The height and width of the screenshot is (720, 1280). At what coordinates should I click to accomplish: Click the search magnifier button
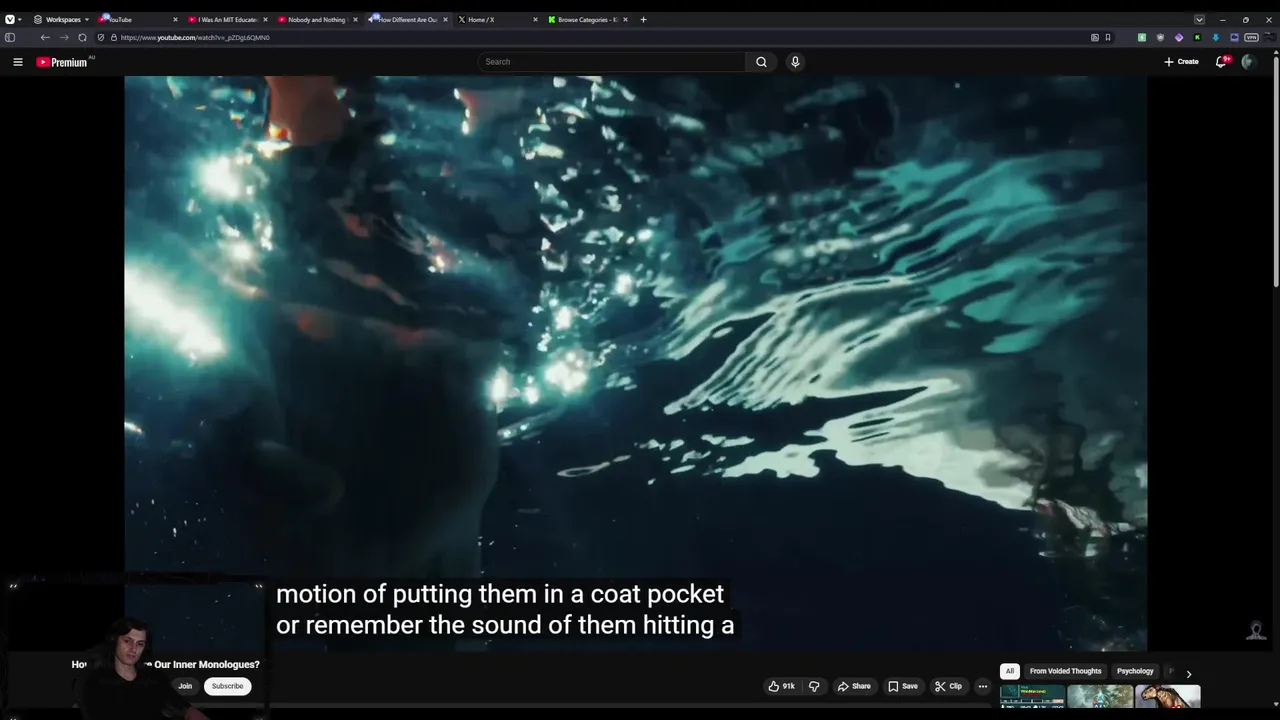click(761, 62)
